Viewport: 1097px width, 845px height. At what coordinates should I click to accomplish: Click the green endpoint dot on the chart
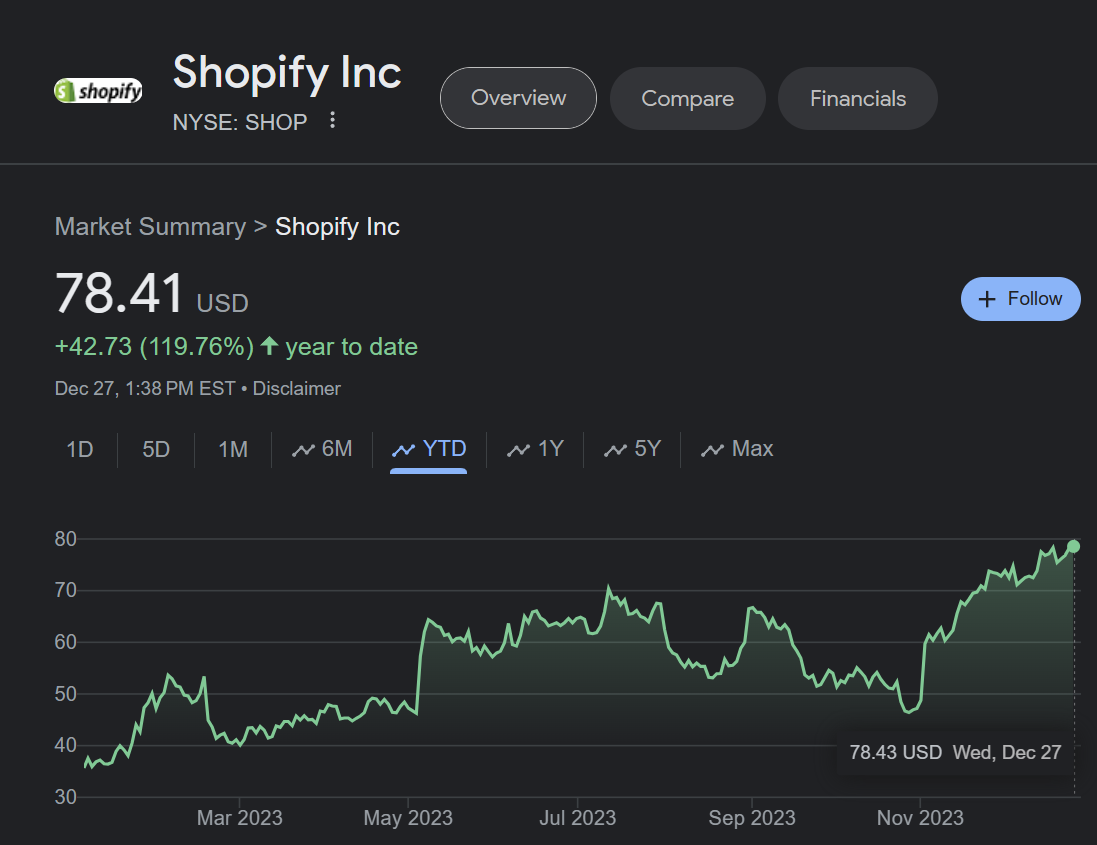click(1073, 547)
